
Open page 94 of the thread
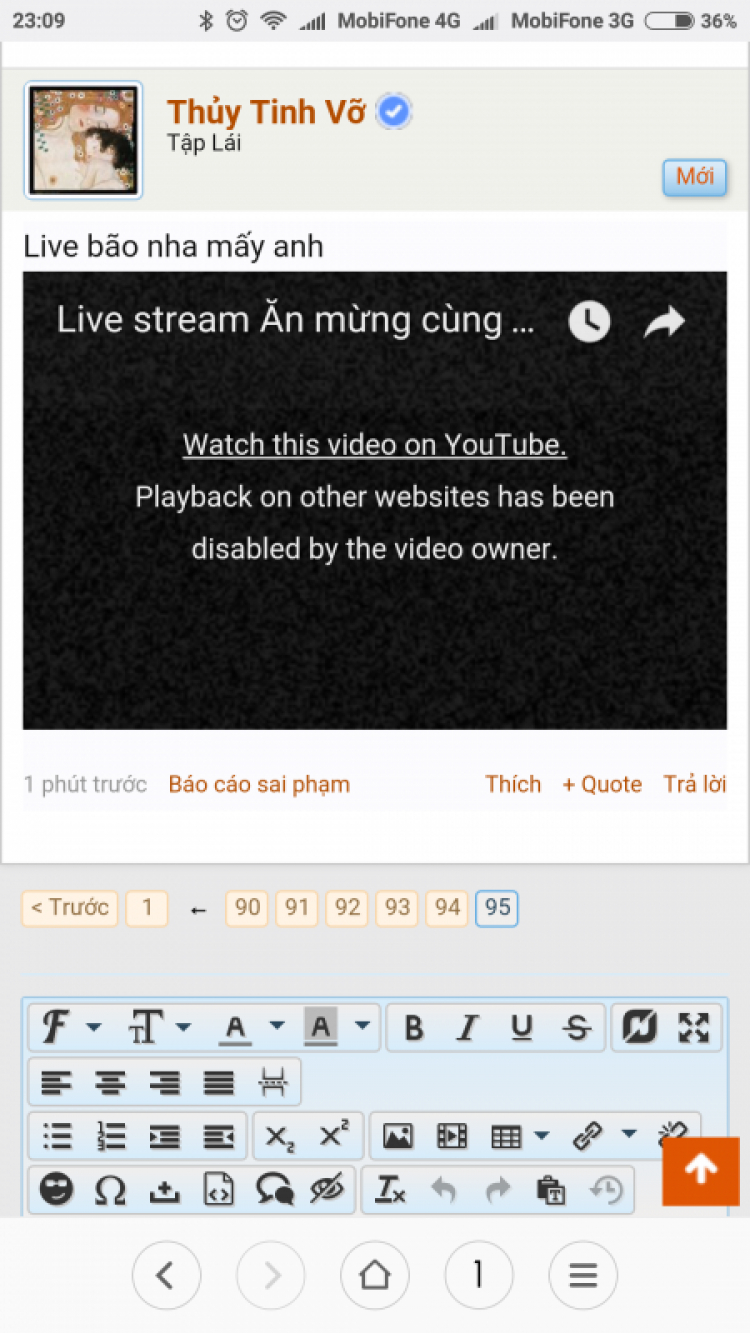(447, 908)
